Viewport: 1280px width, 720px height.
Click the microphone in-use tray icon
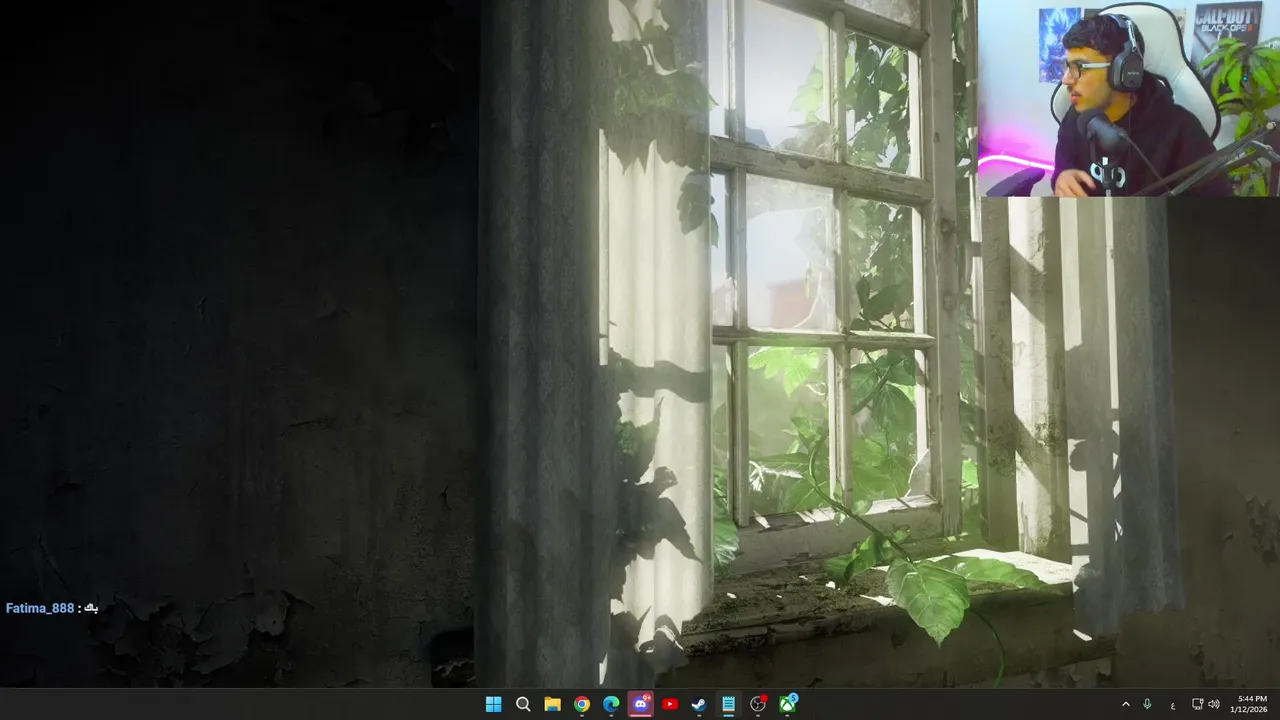(1147, 704)
